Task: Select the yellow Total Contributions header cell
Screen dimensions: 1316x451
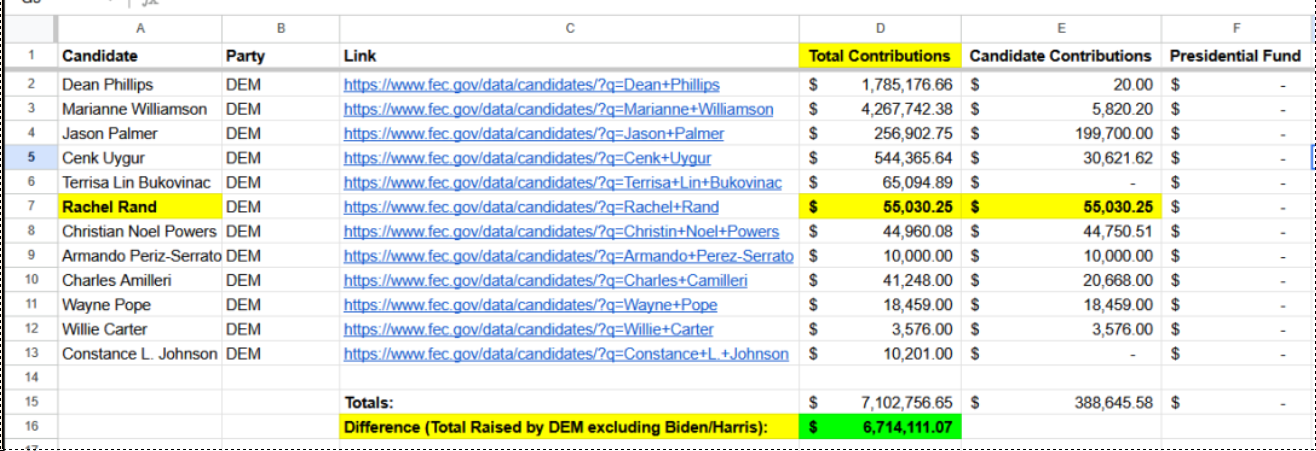Action: pyautogui.click(x=880, y=56)
